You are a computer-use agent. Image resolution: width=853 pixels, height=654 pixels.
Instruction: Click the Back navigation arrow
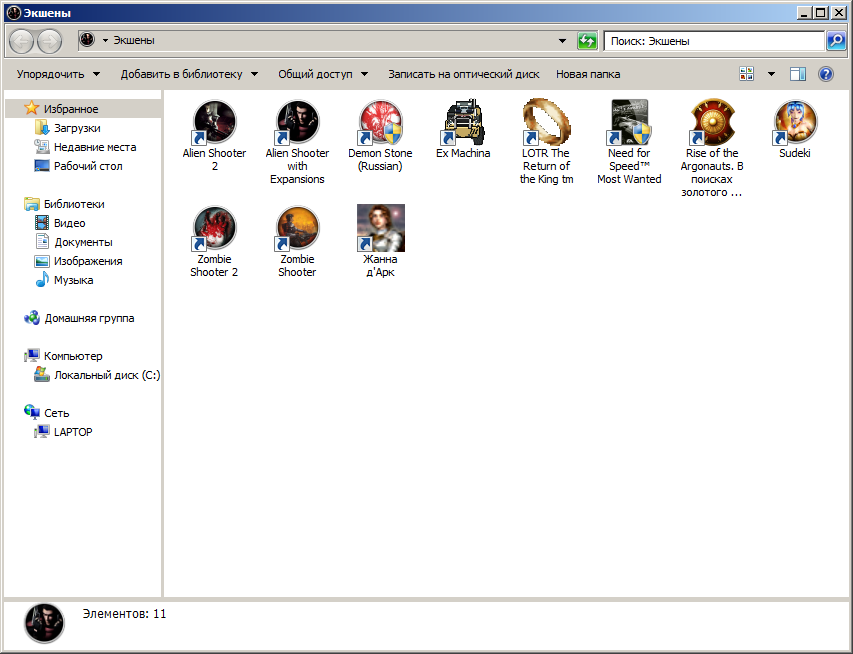pyautogui.click(x=22, y=41)
